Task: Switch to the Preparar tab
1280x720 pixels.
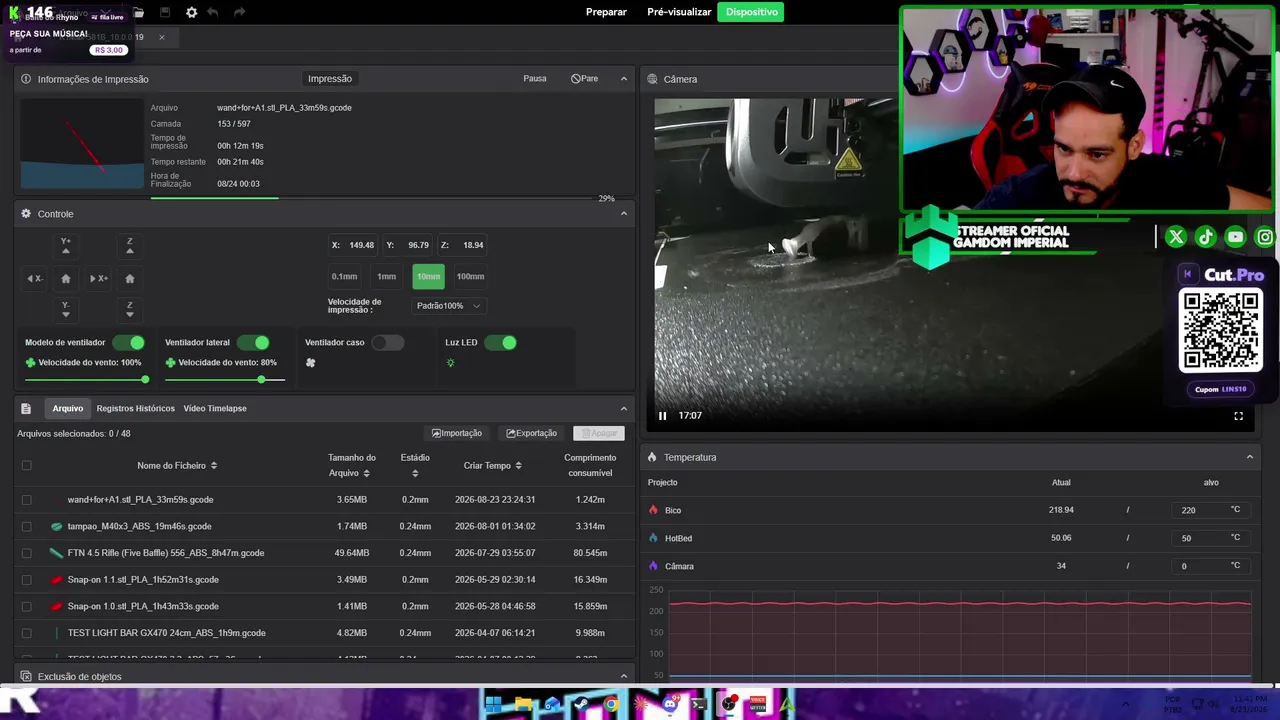Action: pos(606,12)
